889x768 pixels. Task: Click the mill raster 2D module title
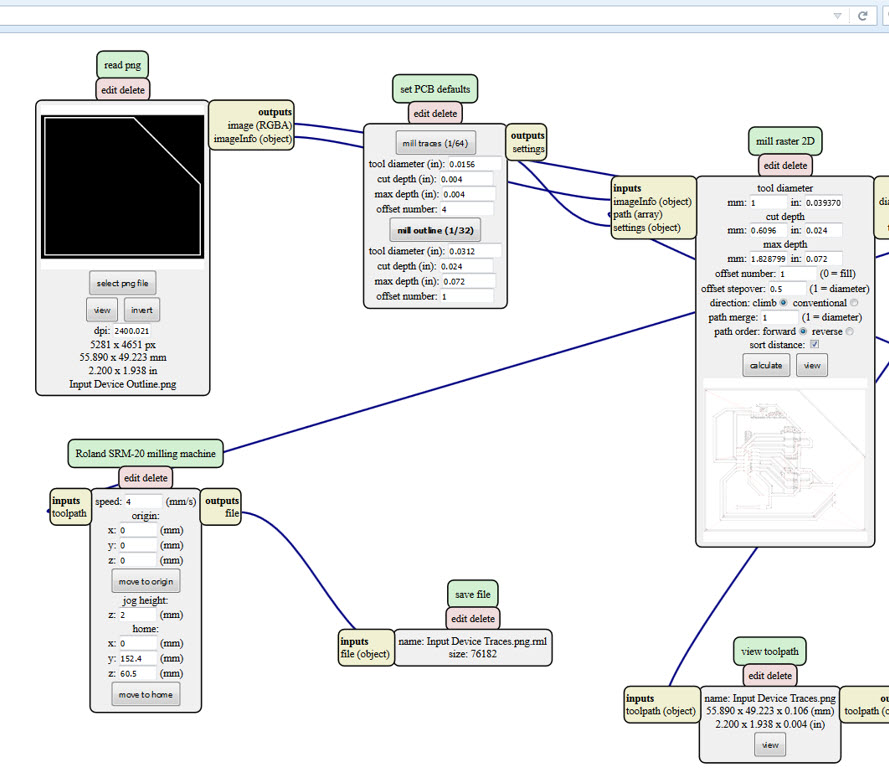(785, 141)
